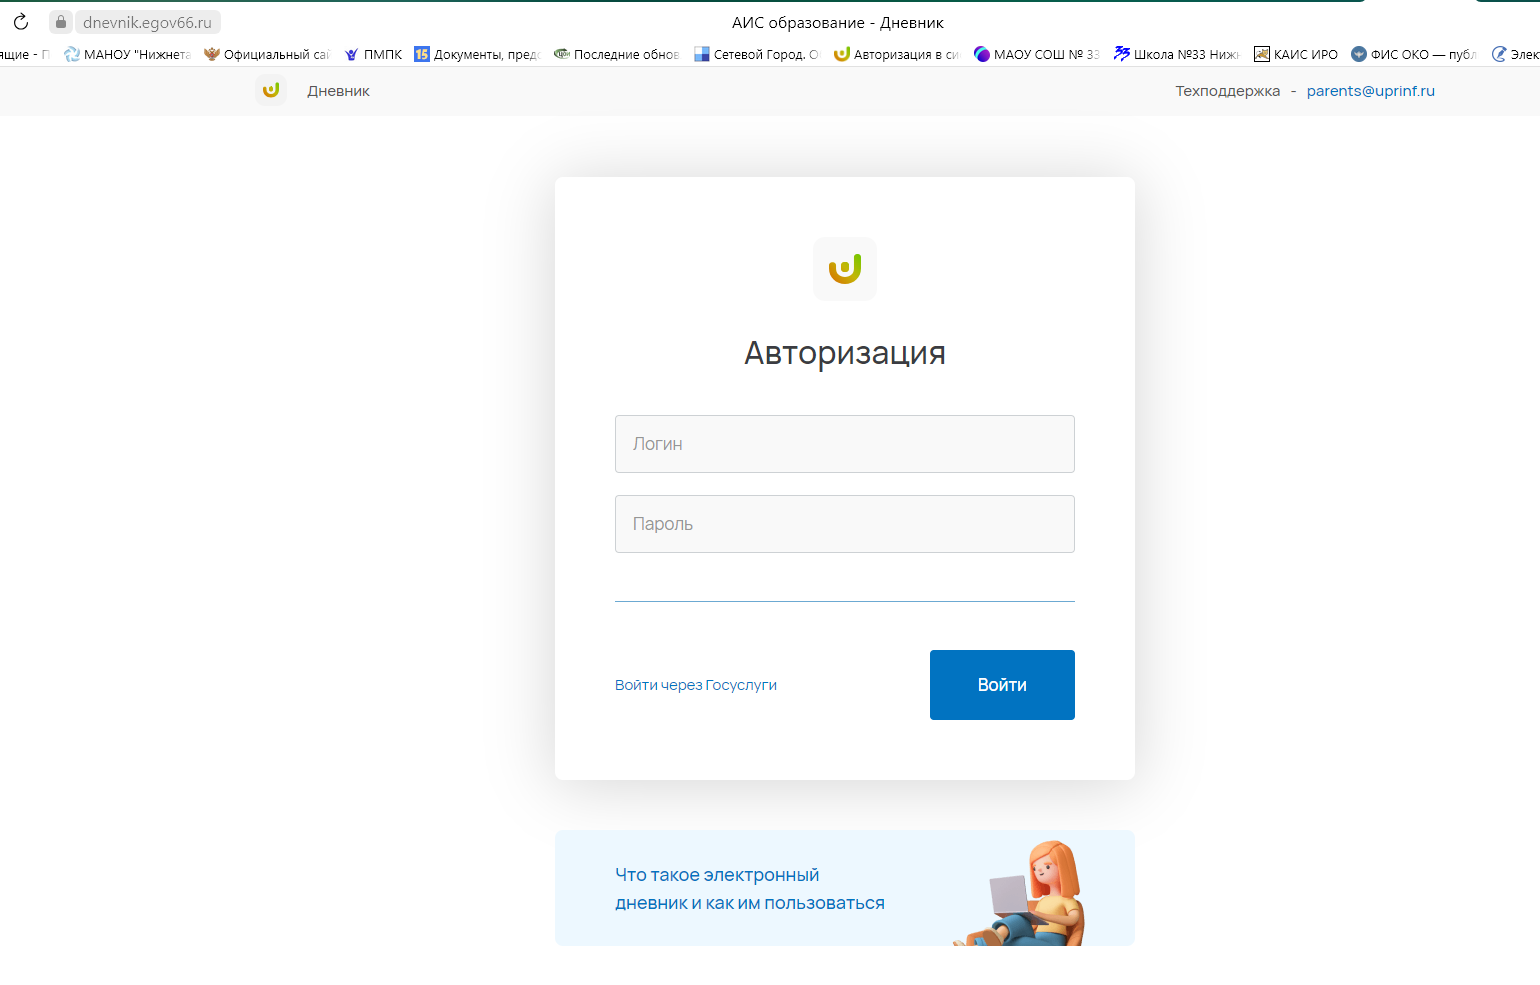Open the Школа №33 bookmark
Viewport: 1540px width, 985px height.
tap(1177, 54)
